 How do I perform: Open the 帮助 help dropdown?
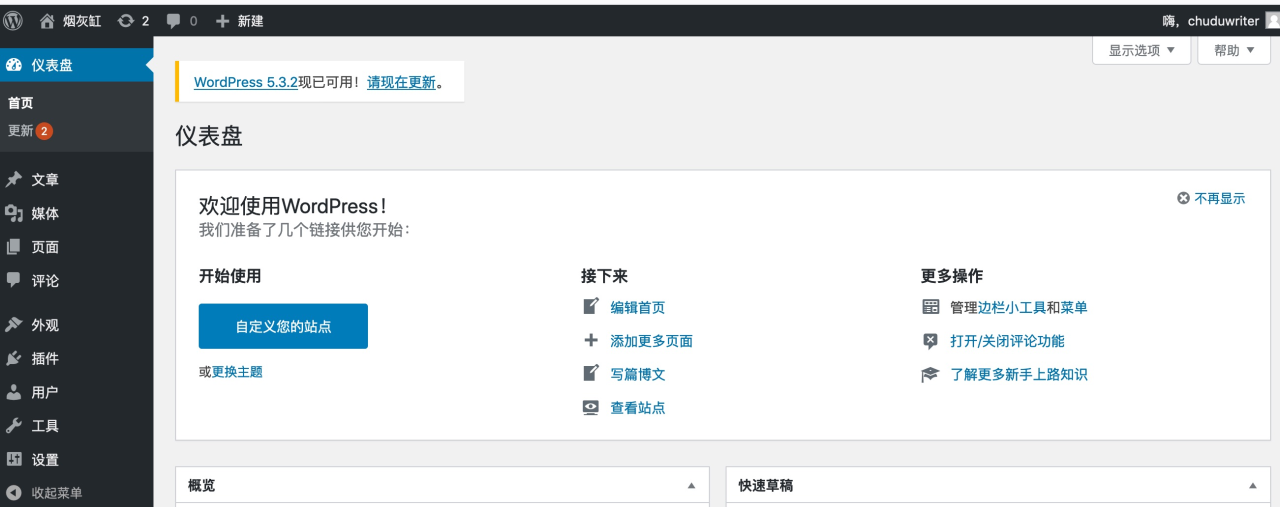tap(1234, 50)
